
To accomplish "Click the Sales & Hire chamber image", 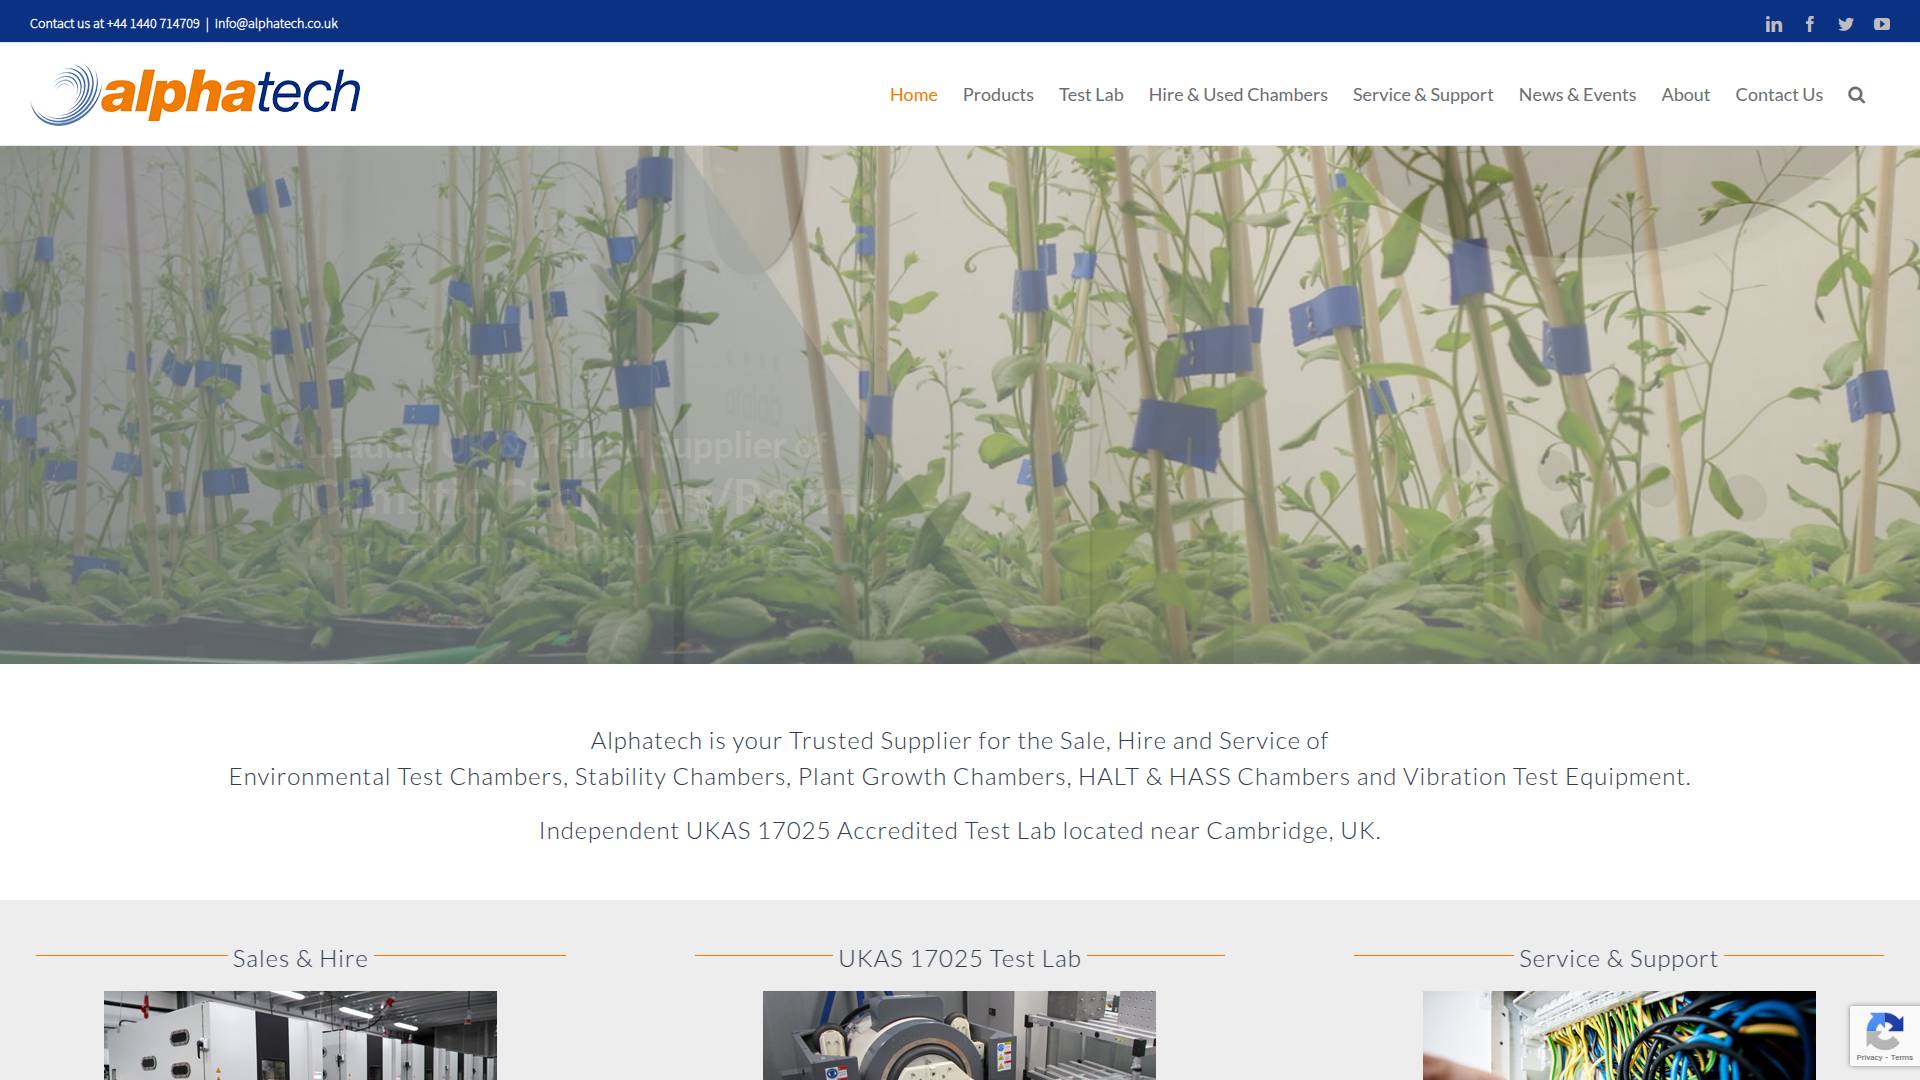I will tap(300, 1035).
